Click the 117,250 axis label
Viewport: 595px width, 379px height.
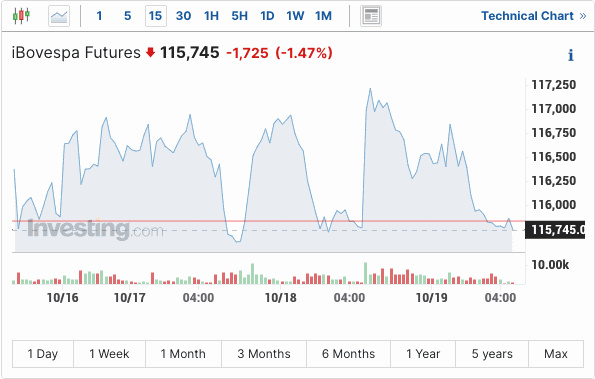pyautogui.click(x=554, y=85)
